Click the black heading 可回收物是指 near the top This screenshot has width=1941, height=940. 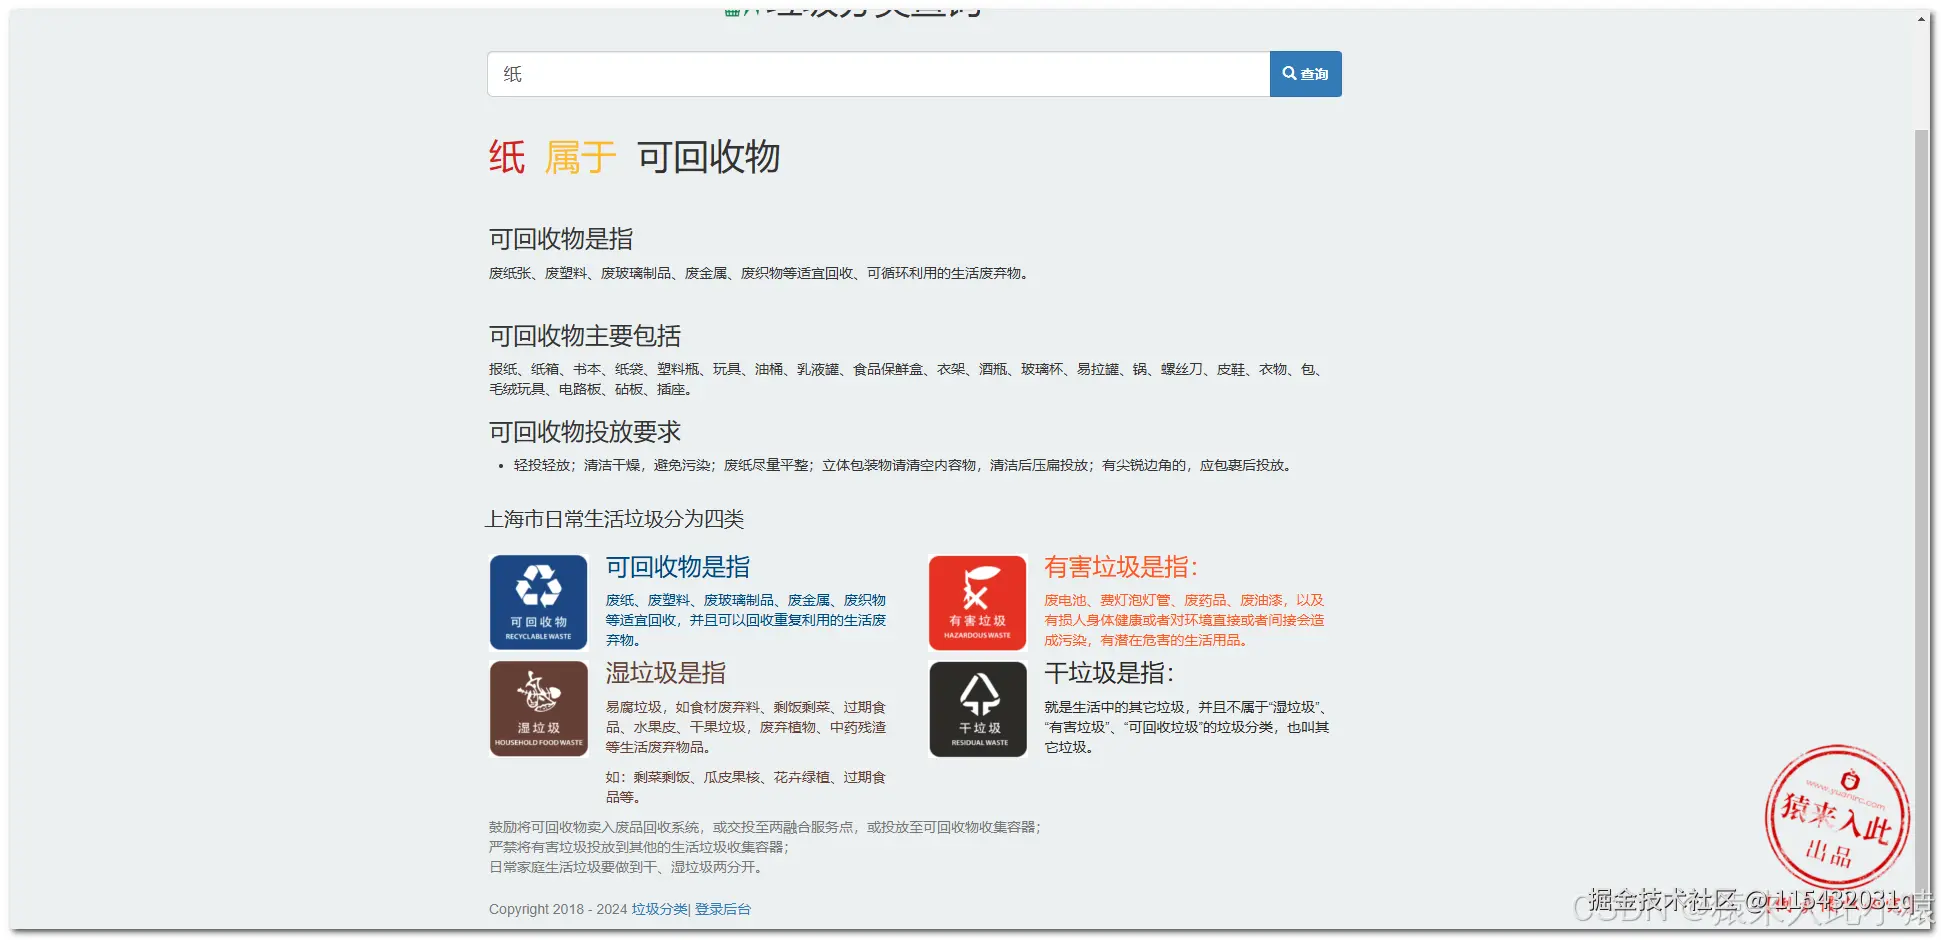click(x=561, y=239)
